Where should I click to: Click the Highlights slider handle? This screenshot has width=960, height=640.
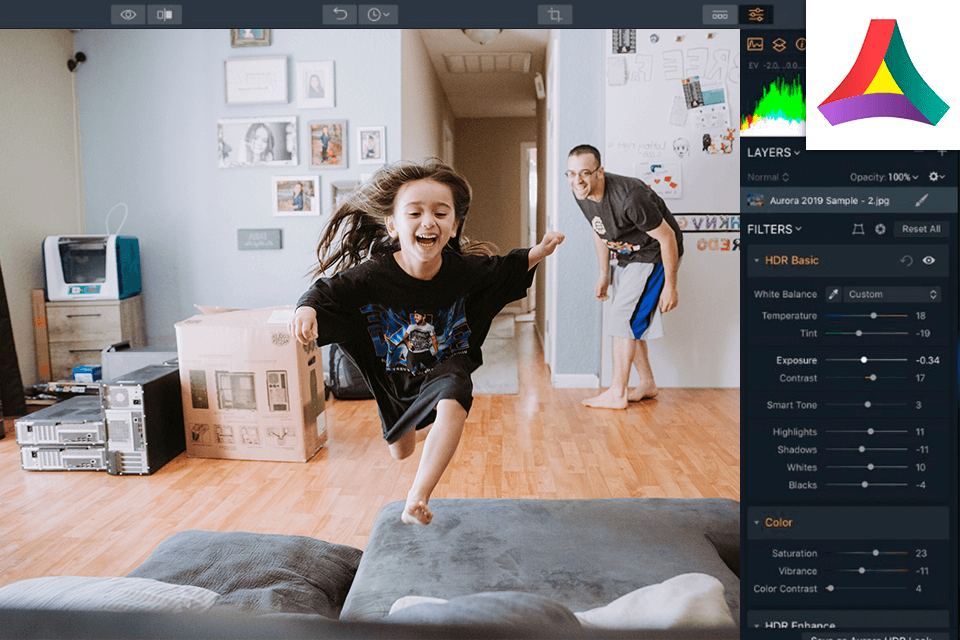click(871, 432)
